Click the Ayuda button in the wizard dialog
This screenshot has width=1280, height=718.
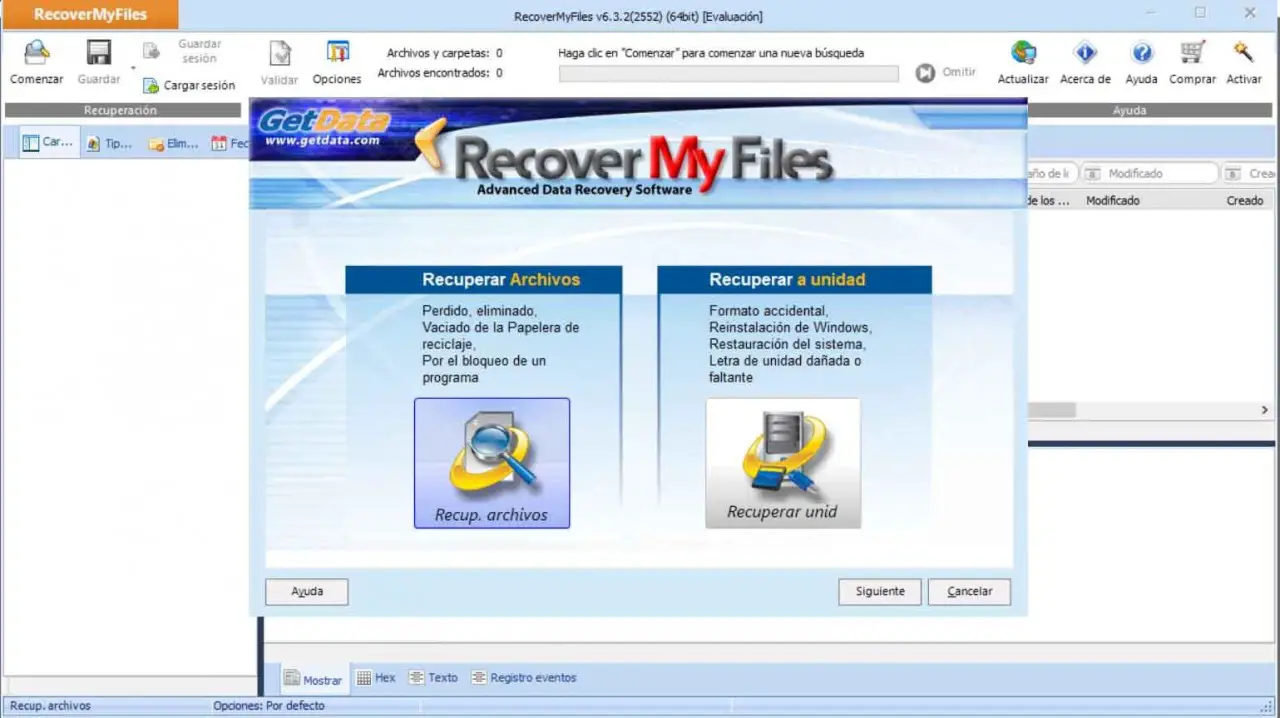(x=307, y=592)
